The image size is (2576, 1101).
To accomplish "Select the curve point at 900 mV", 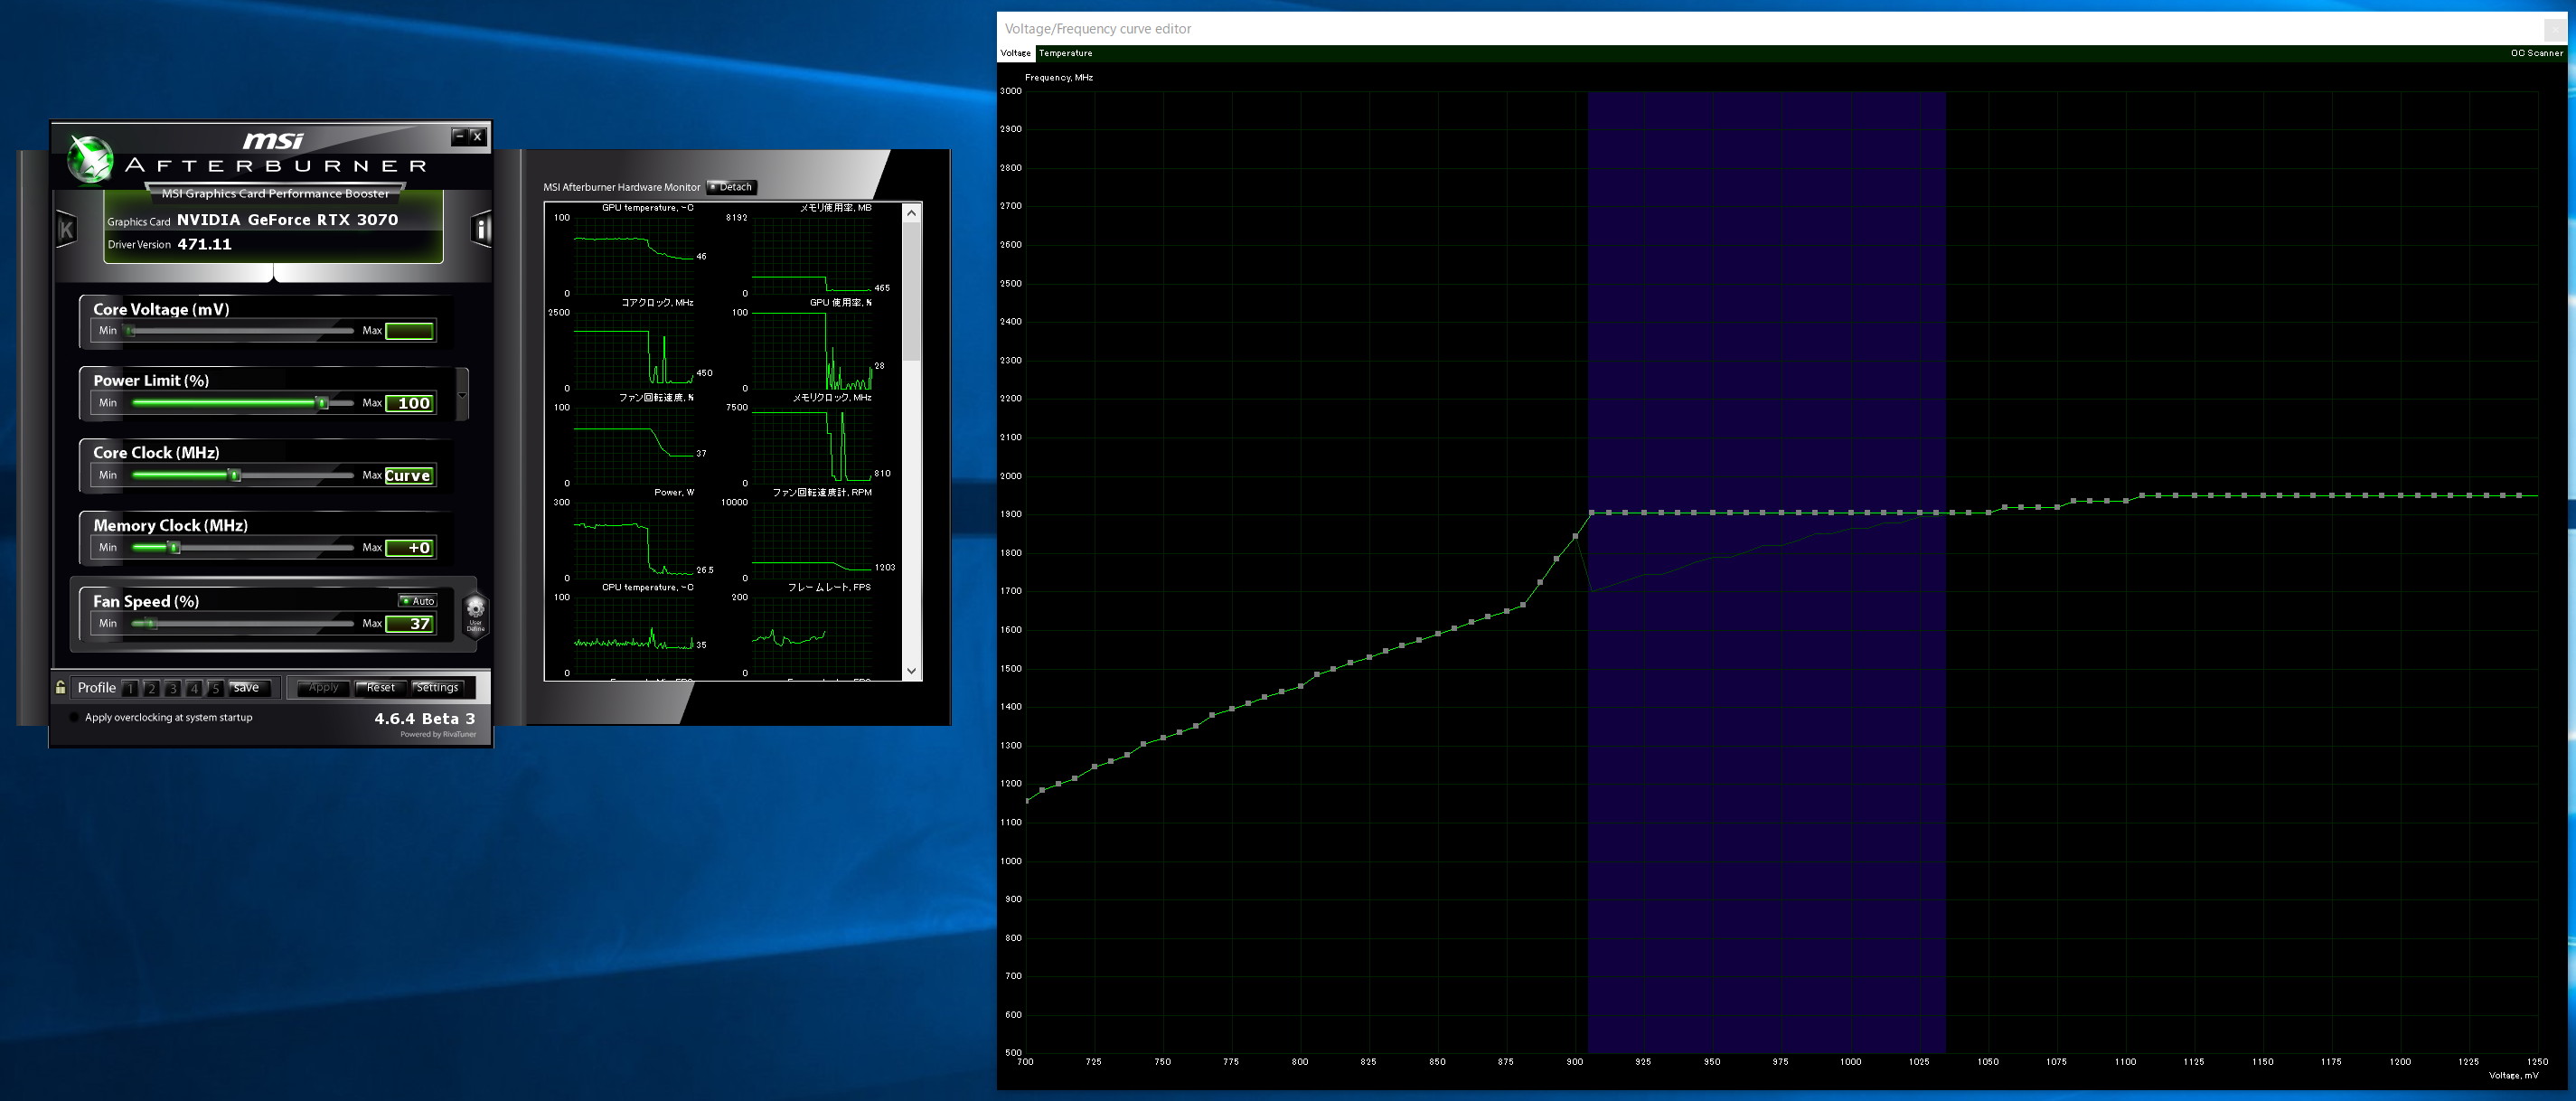I will coord(1575,537).
